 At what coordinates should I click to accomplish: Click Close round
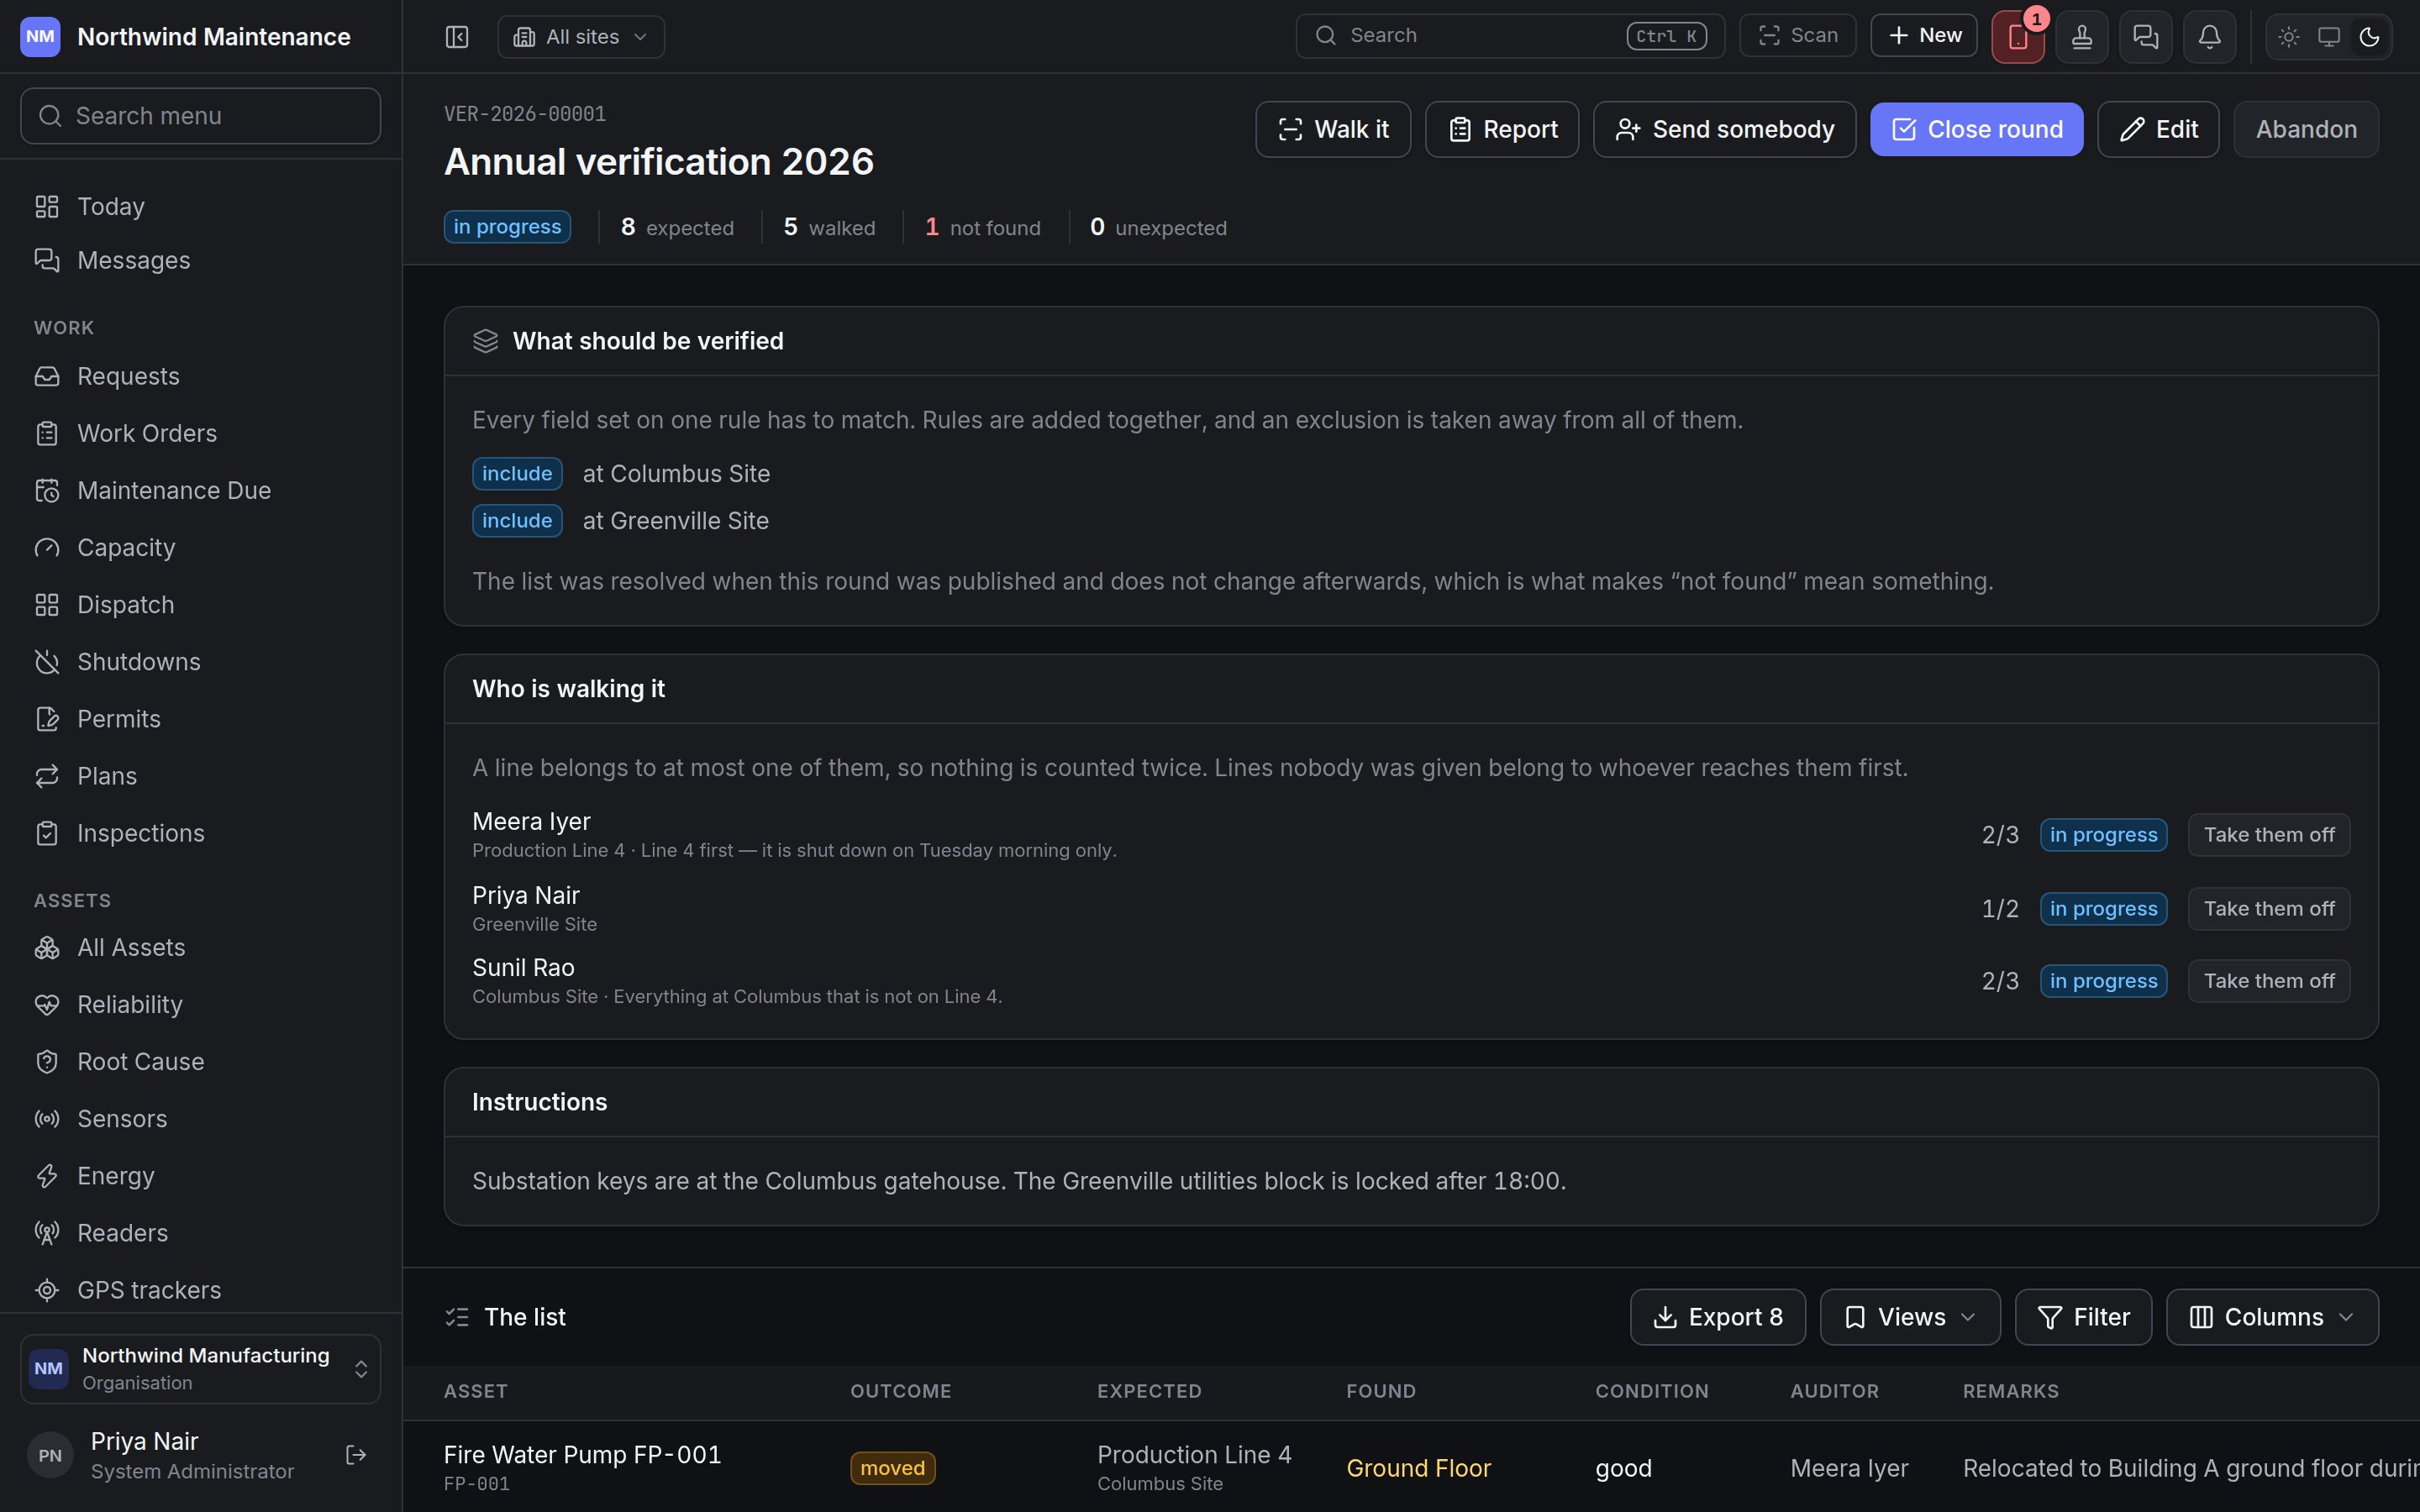pyautogui.click(x=1976, y=129)
